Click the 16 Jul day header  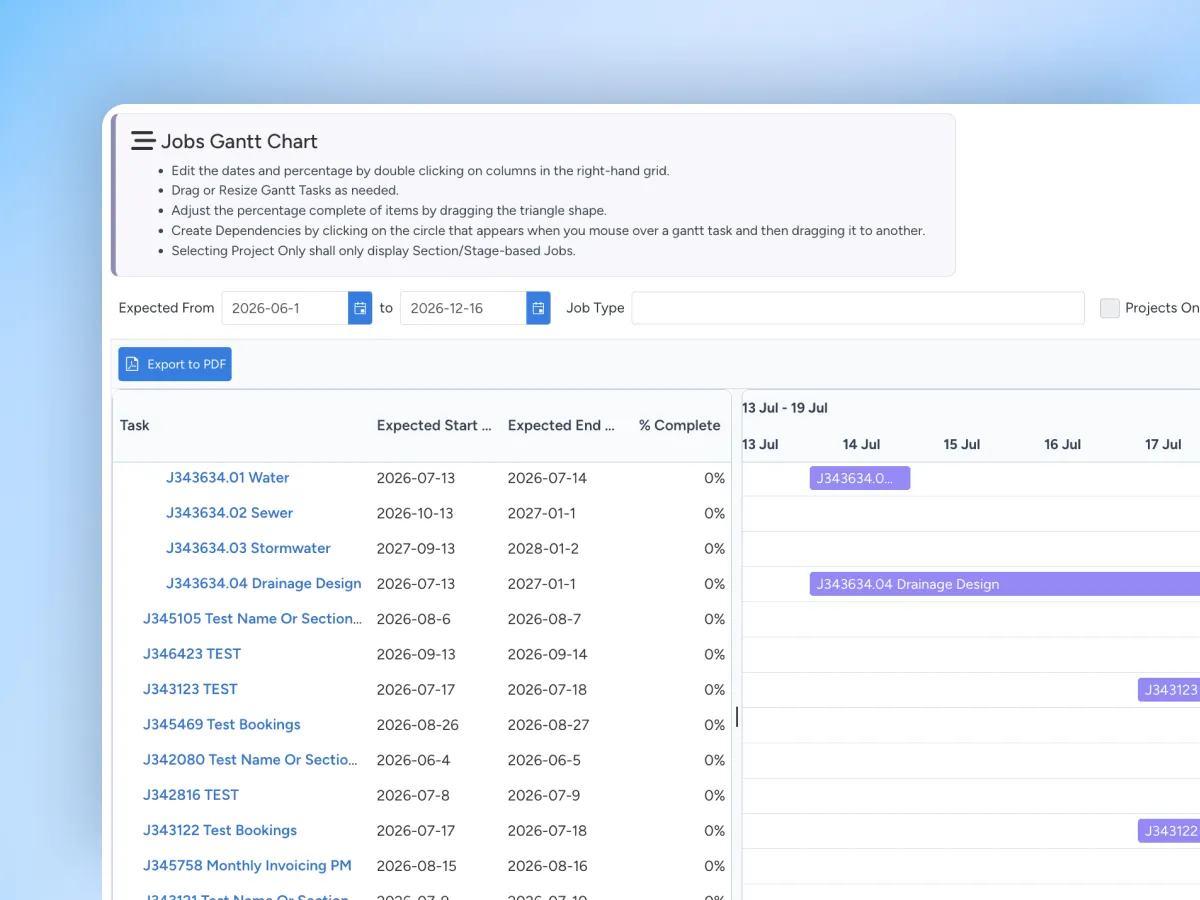click(x=1063, y=444)
